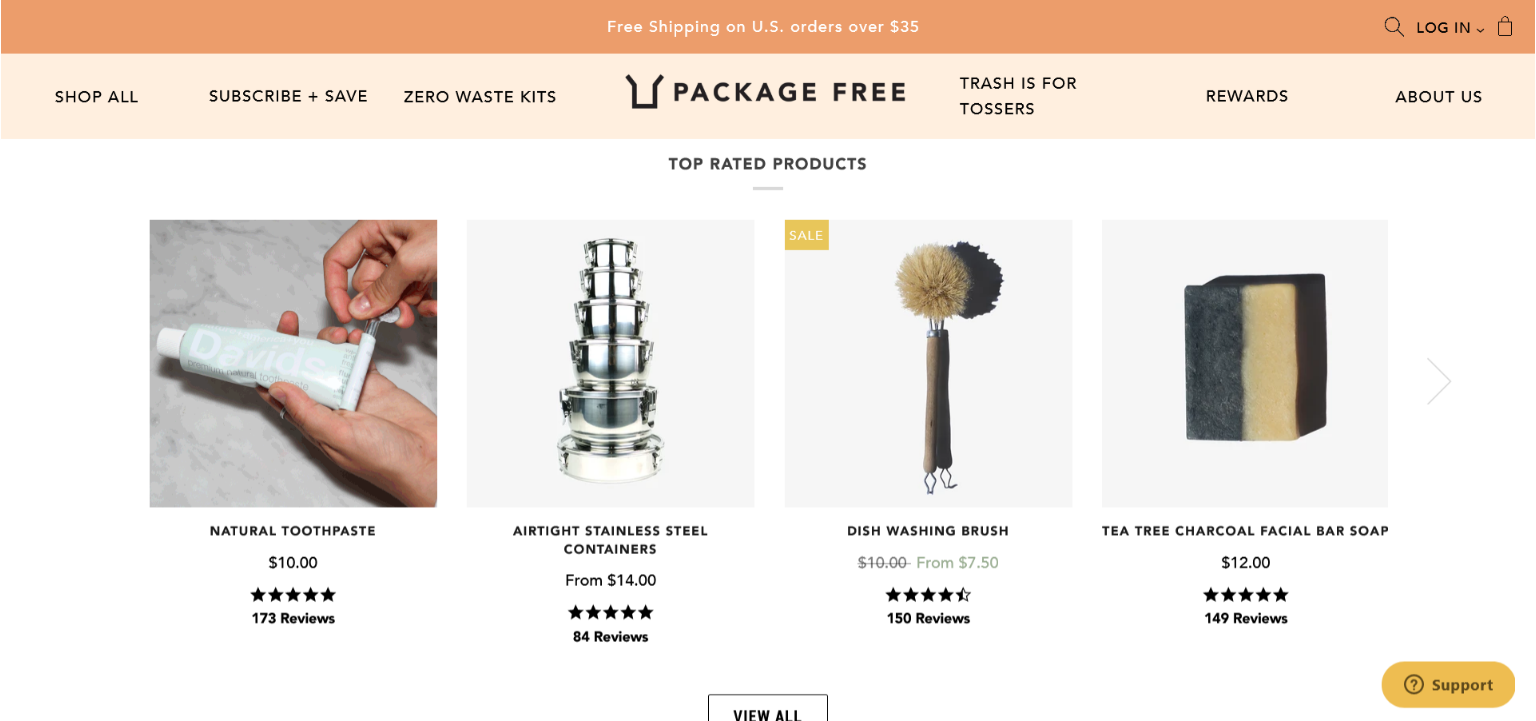Viewport: 1536px width, 721px height.
Task: Click the VIEW ALL button
Action: (x=768, y=708)
